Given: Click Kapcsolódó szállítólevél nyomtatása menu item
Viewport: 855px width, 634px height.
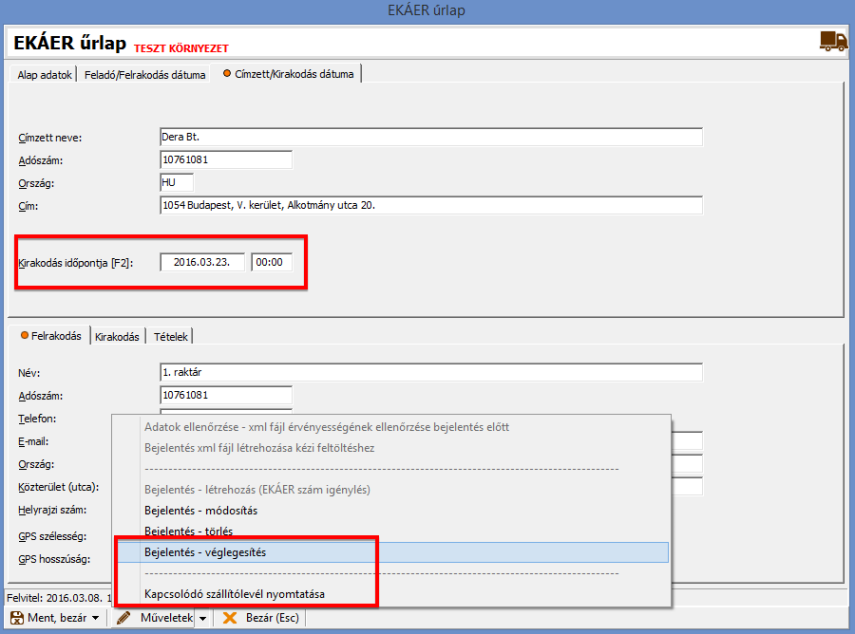Looking at the screenshot, I should (234, 594).
